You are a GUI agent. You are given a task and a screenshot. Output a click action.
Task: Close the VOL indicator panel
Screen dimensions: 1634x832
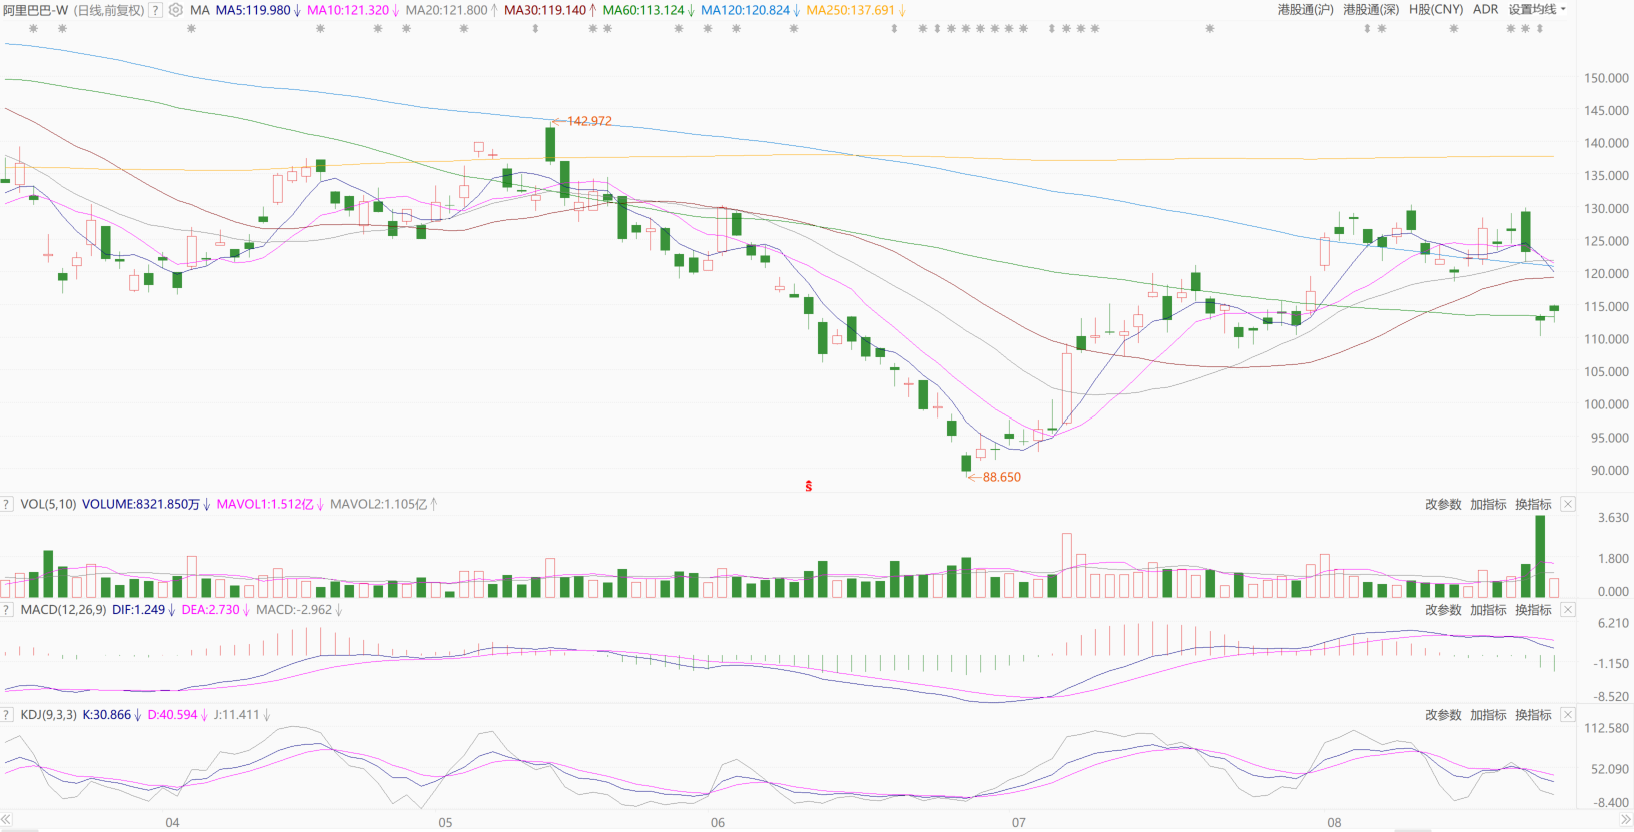[x=1568, y=505]
